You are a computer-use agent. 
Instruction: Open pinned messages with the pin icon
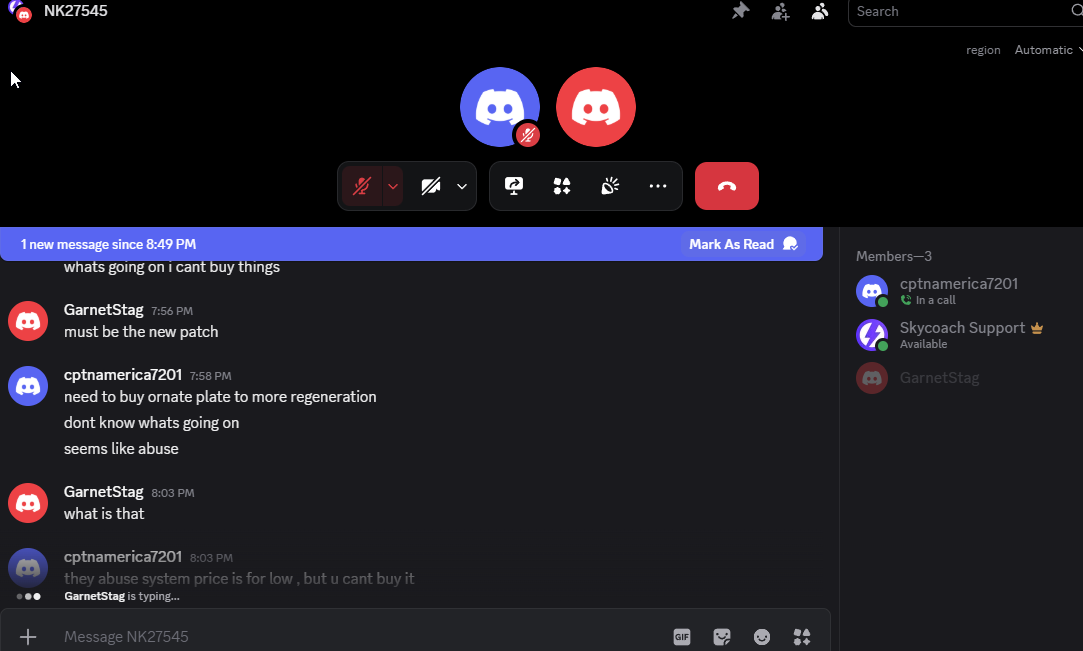point(740,11)
